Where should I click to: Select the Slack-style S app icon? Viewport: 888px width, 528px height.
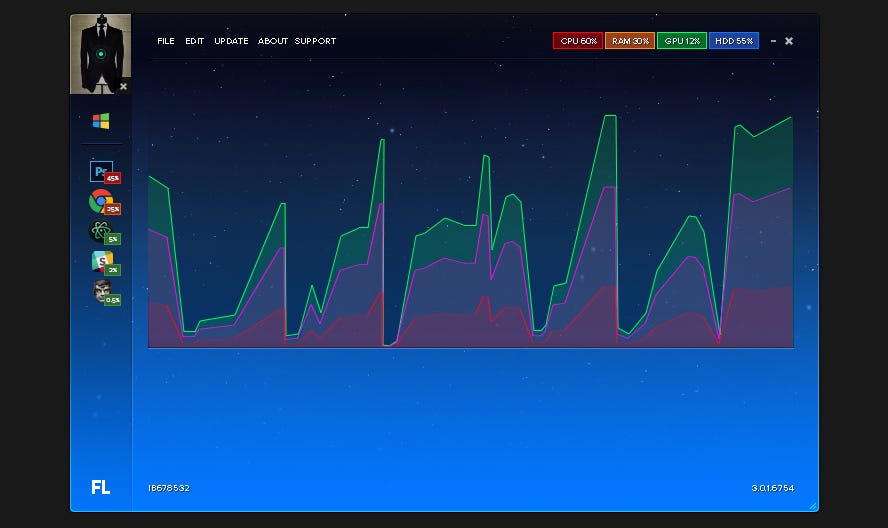point(102,262)
